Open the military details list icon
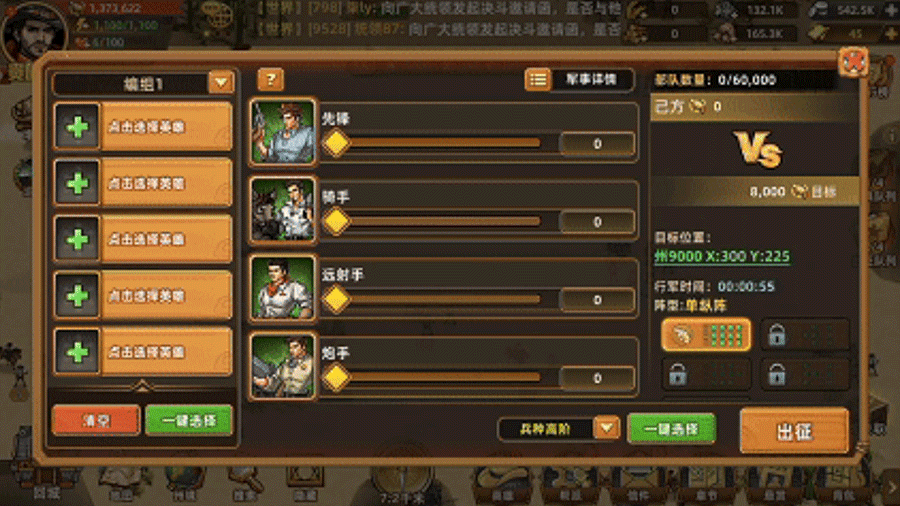 538,80
